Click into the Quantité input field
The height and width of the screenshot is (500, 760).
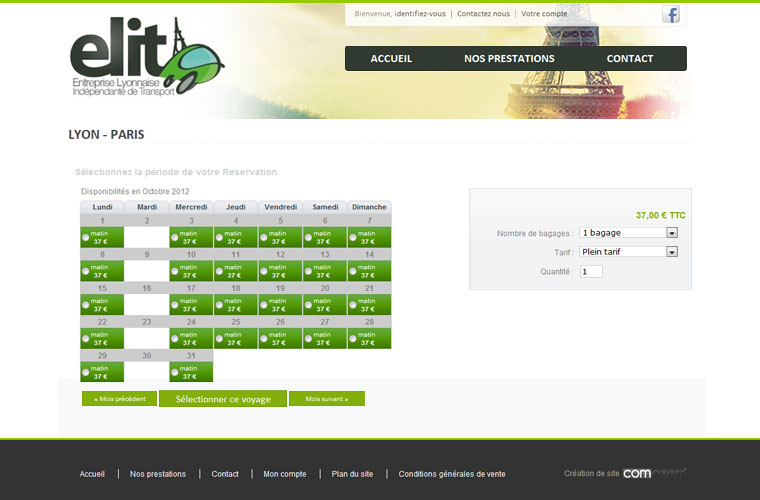[x=590, y=271]
